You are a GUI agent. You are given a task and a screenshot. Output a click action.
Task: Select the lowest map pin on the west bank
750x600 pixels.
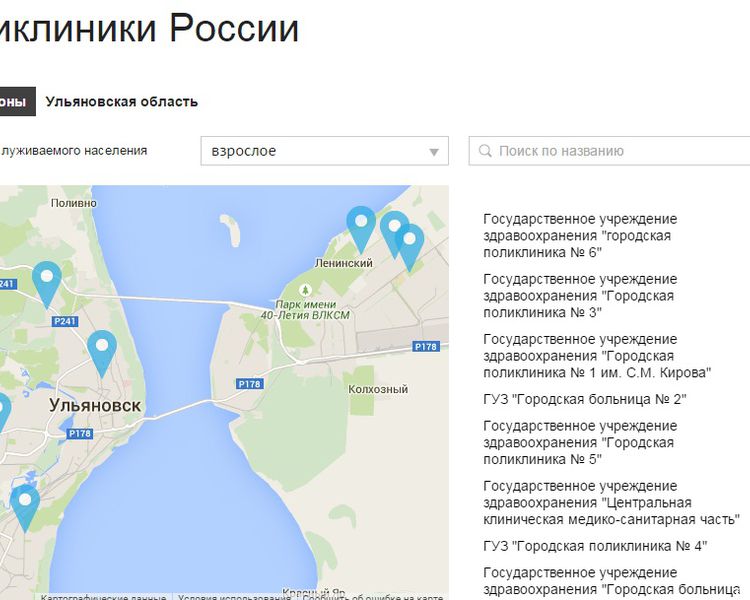pos(24,504)
